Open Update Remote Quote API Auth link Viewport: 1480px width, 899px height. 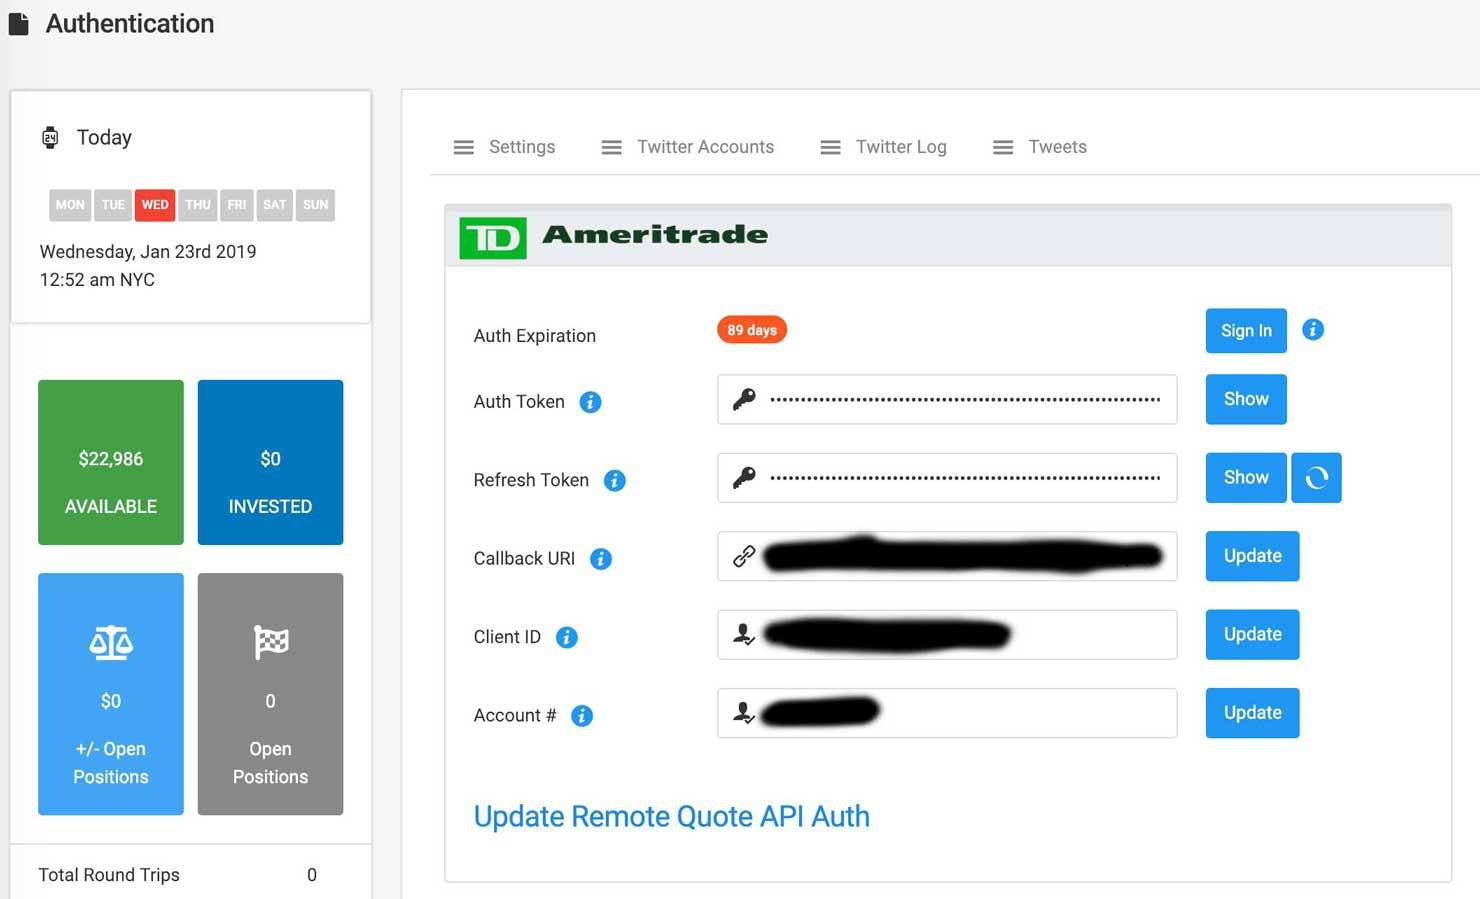pos(672,817)
